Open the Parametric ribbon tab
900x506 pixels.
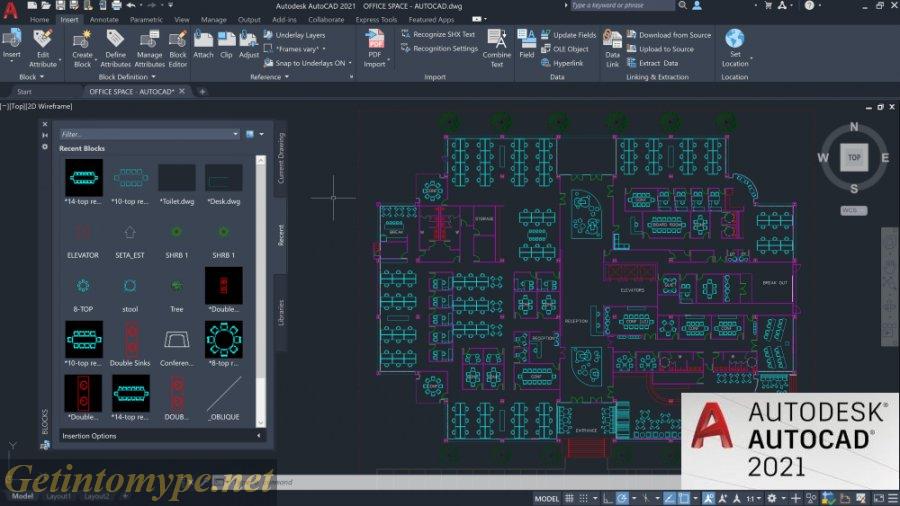(x=146, y=20)
